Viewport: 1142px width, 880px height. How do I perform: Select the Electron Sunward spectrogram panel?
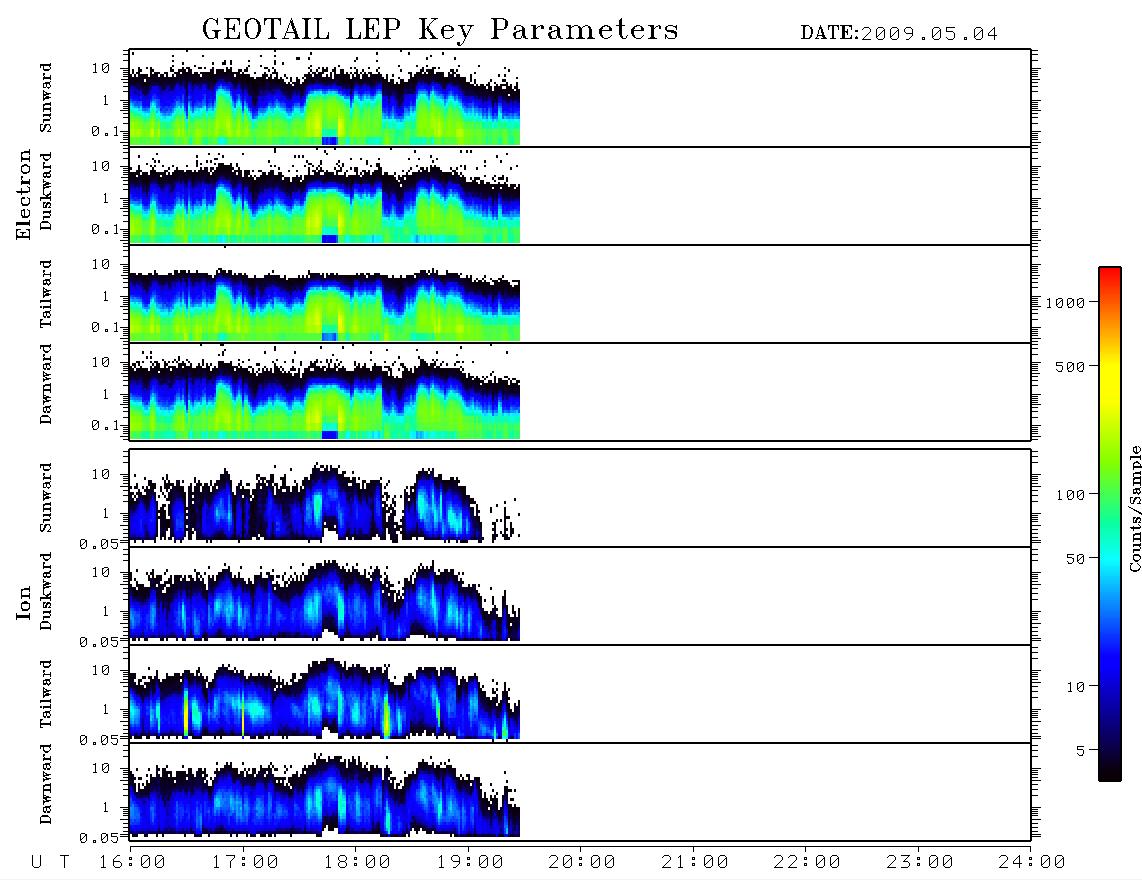[580, 98]
